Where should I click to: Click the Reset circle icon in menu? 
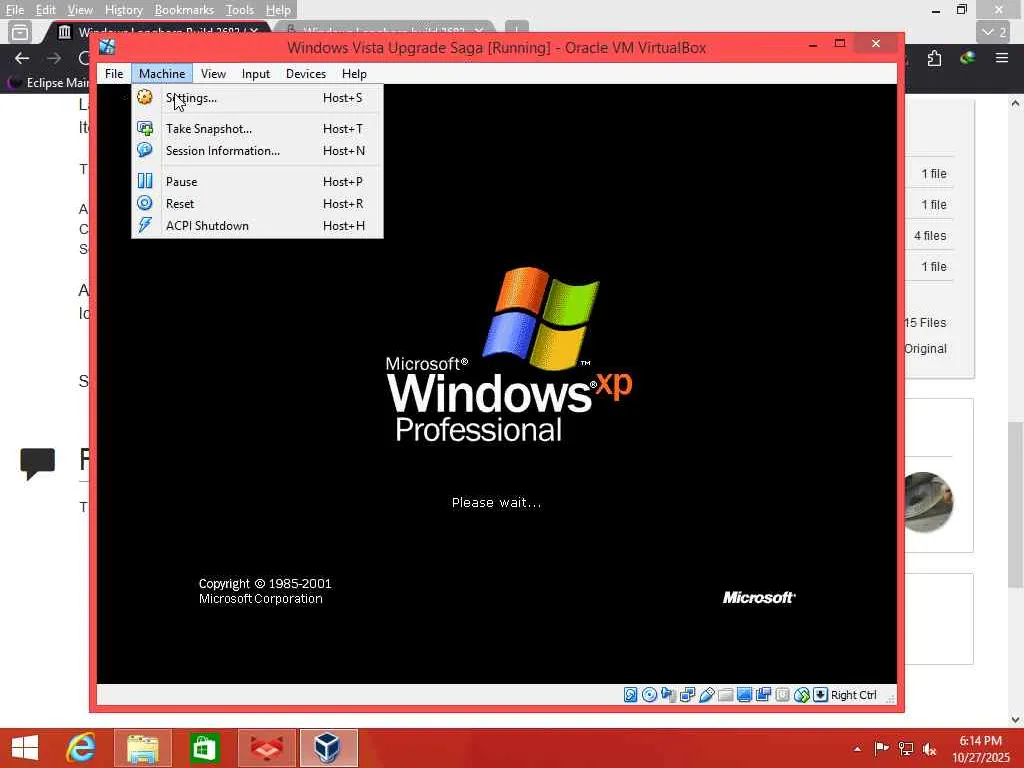pyautogui.click(x=145, y=203)
